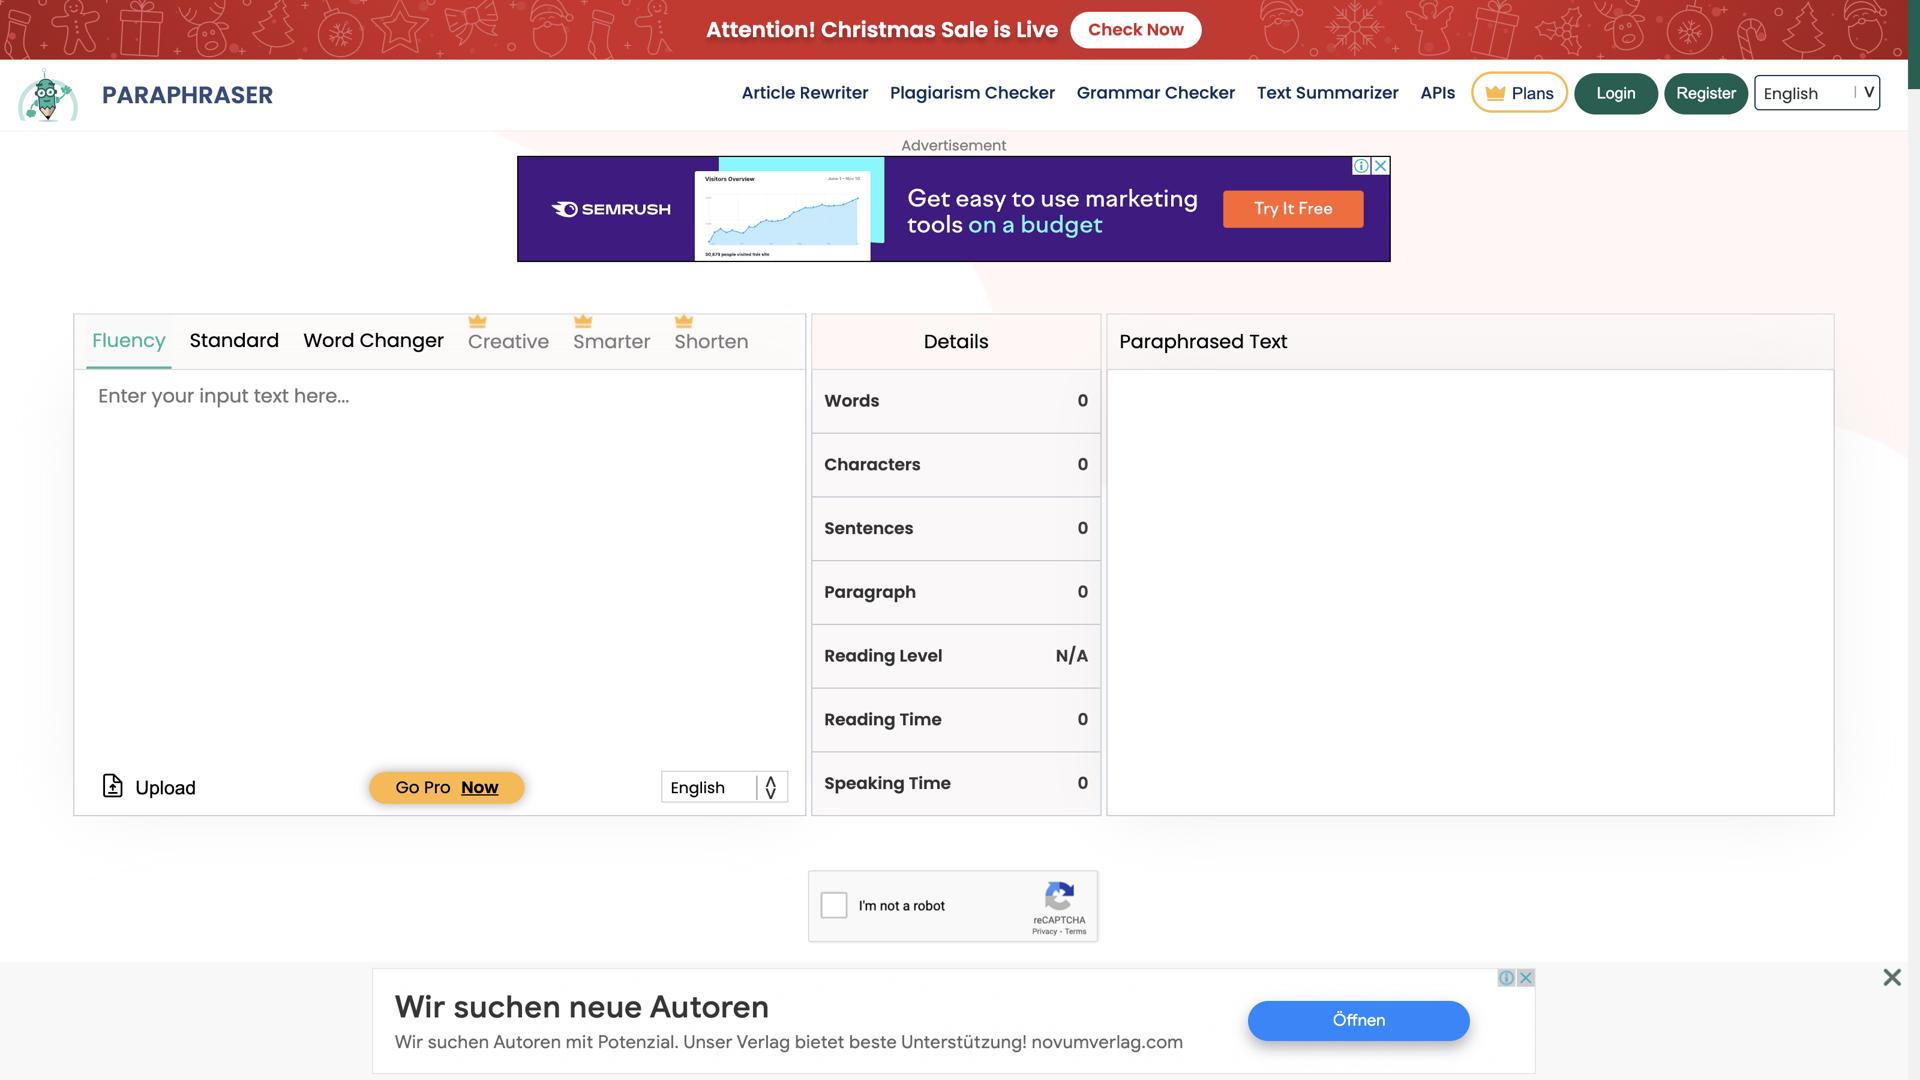Close the novumverlag ad with small X
The width and height of the screenshot is (1920, 1080).
pos(1526,978)
